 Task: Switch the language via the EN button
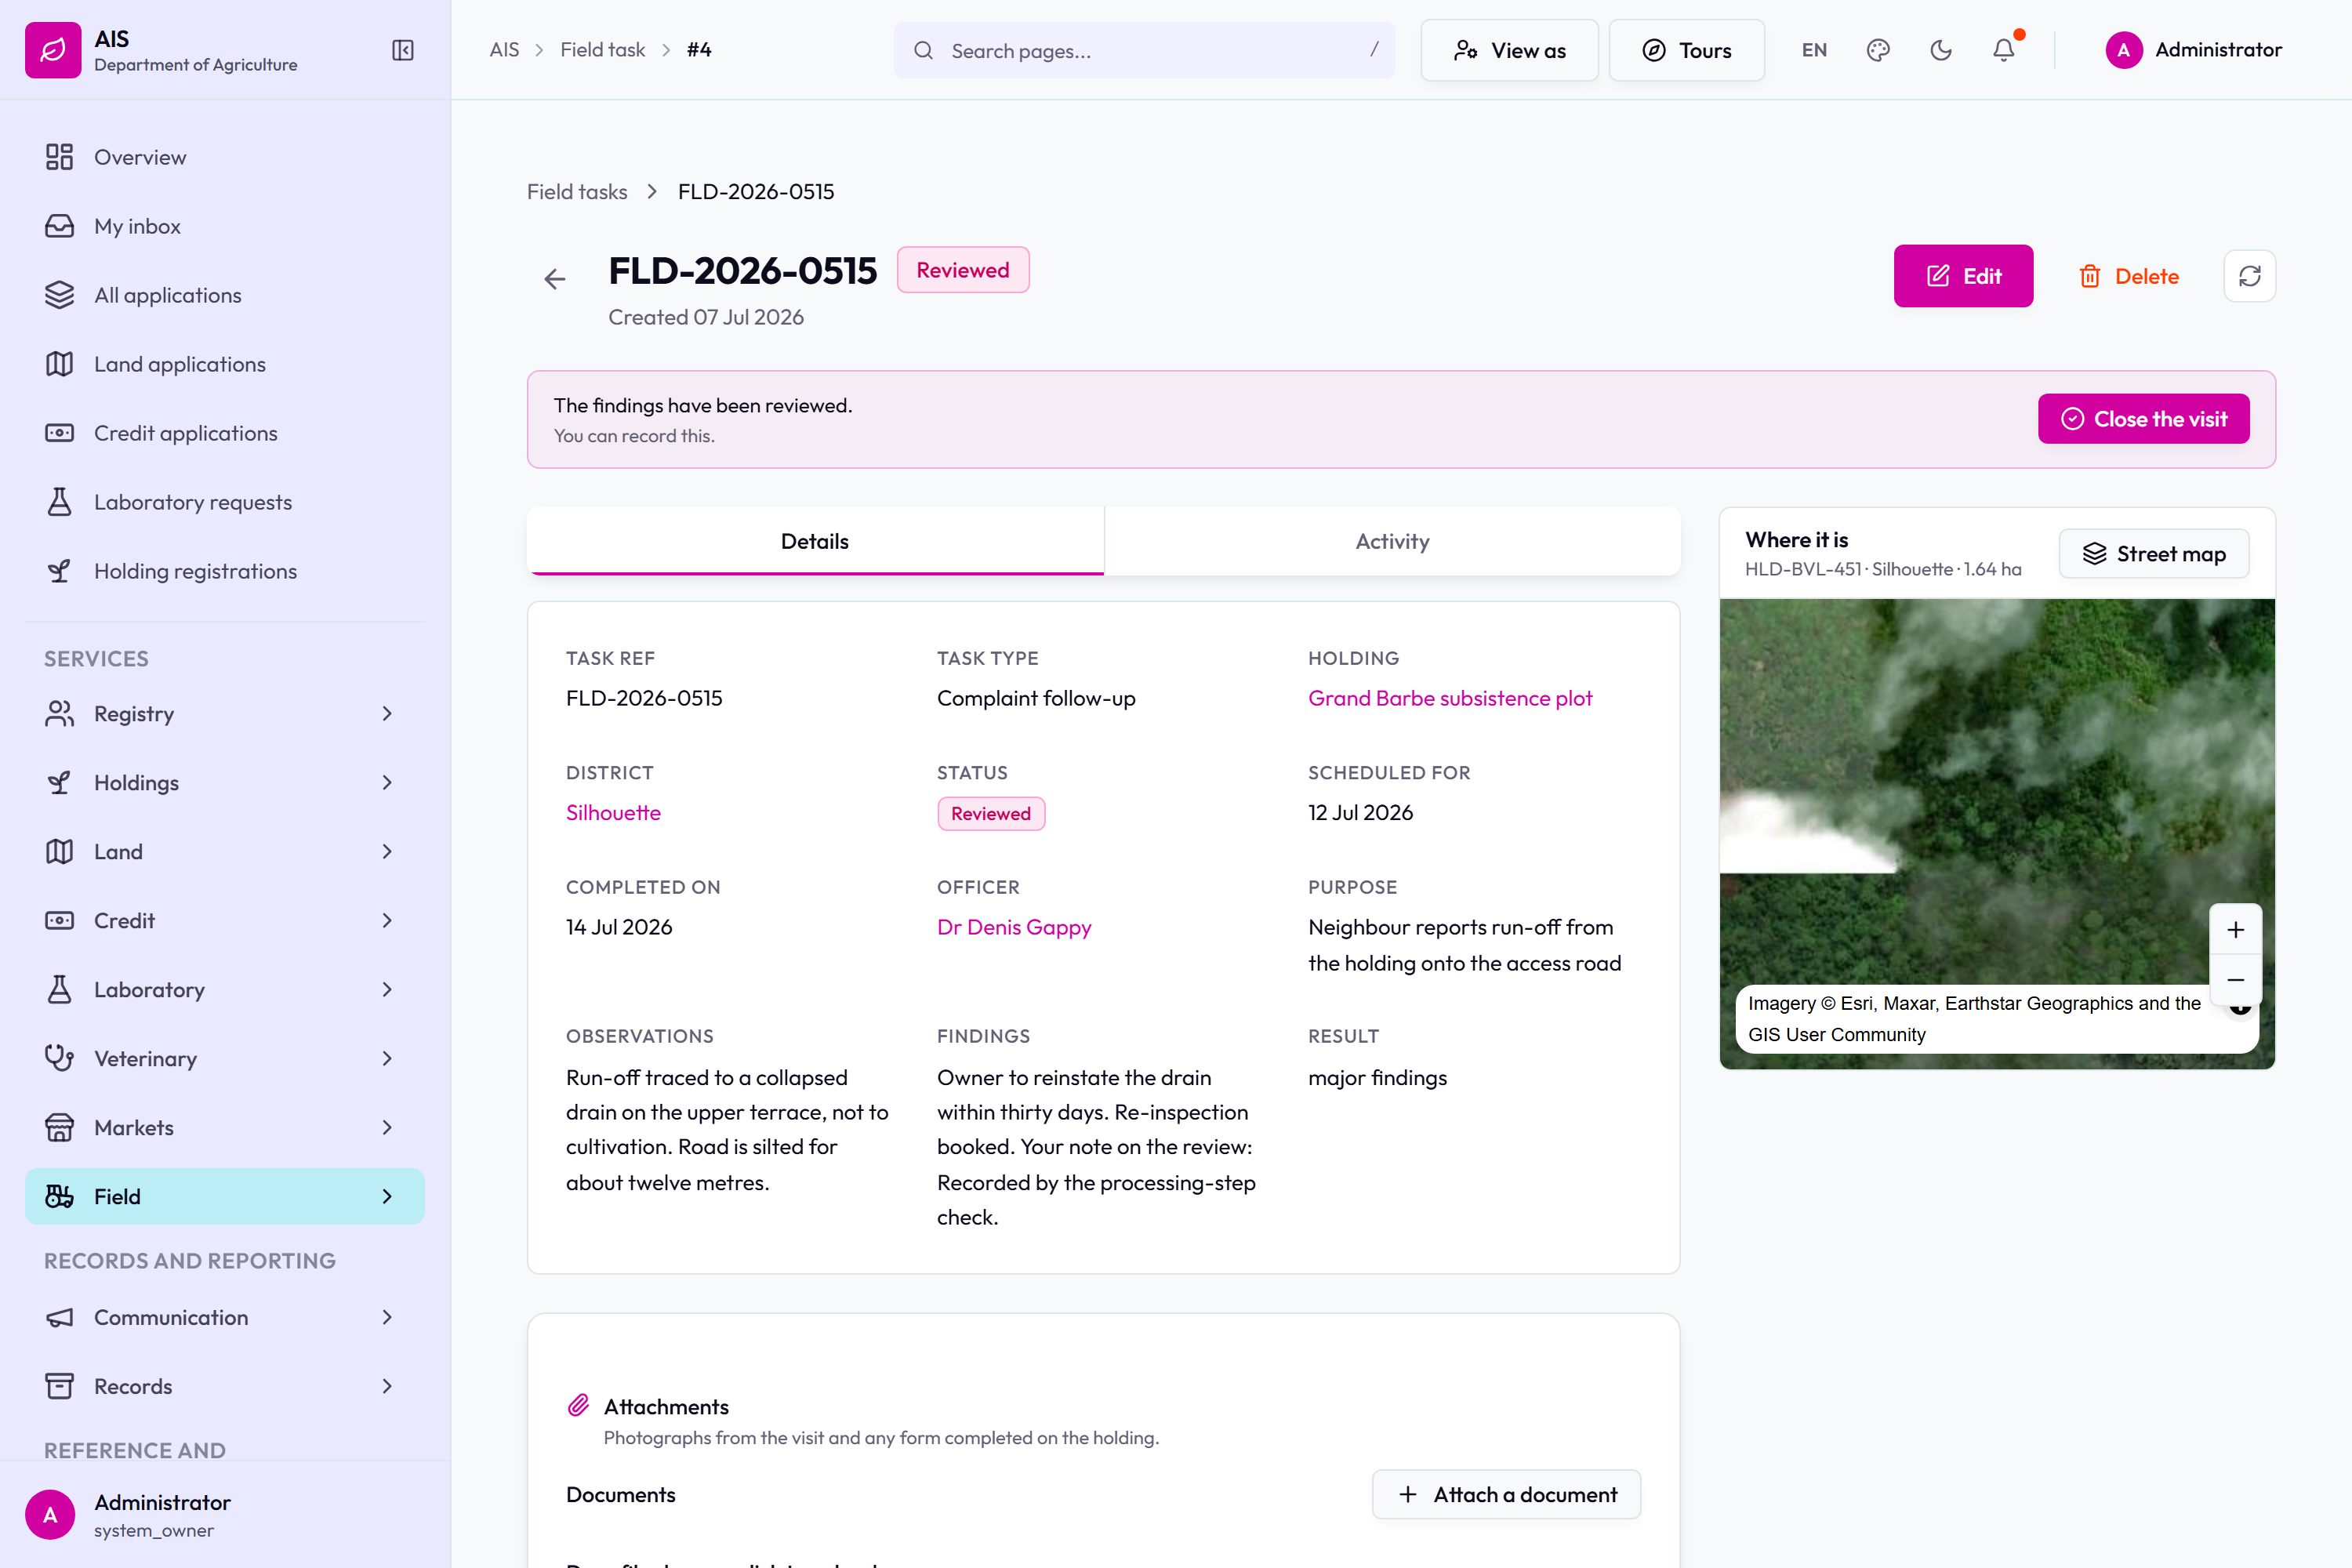pos(1814,50)
